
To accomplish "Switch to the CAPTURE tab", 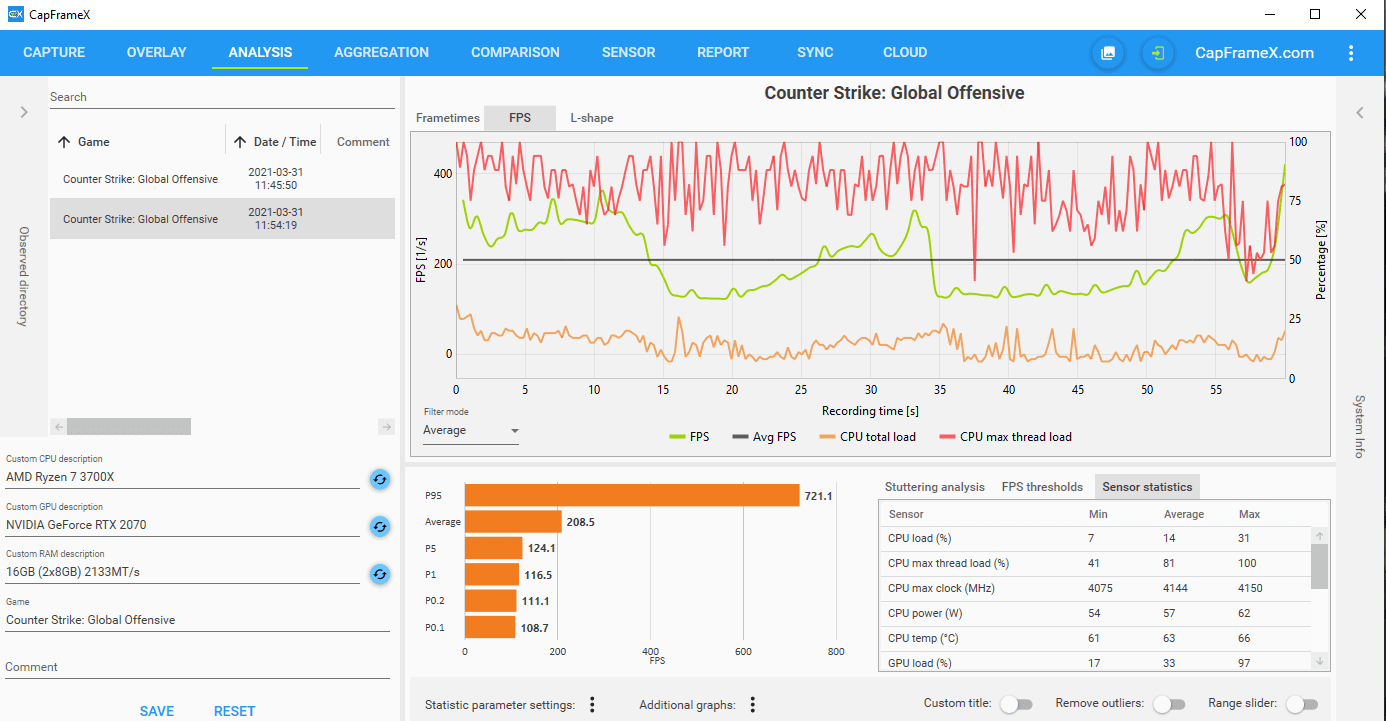I will (54, 53).
